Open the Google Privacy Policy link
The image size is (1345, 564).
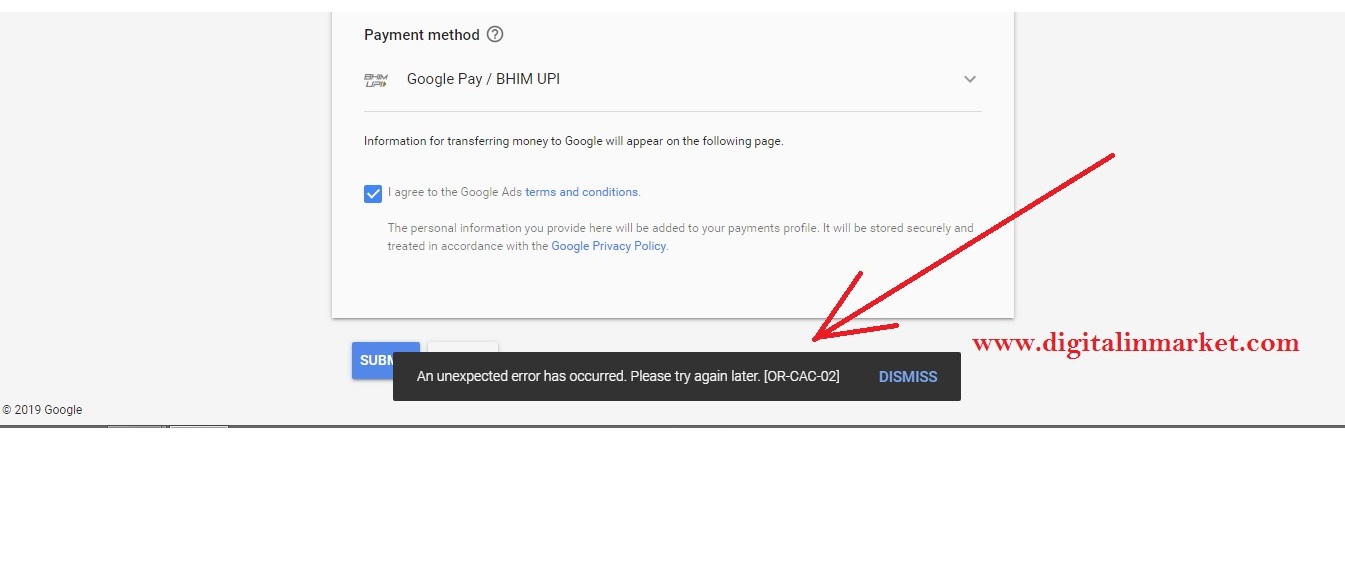pos(609,246)
